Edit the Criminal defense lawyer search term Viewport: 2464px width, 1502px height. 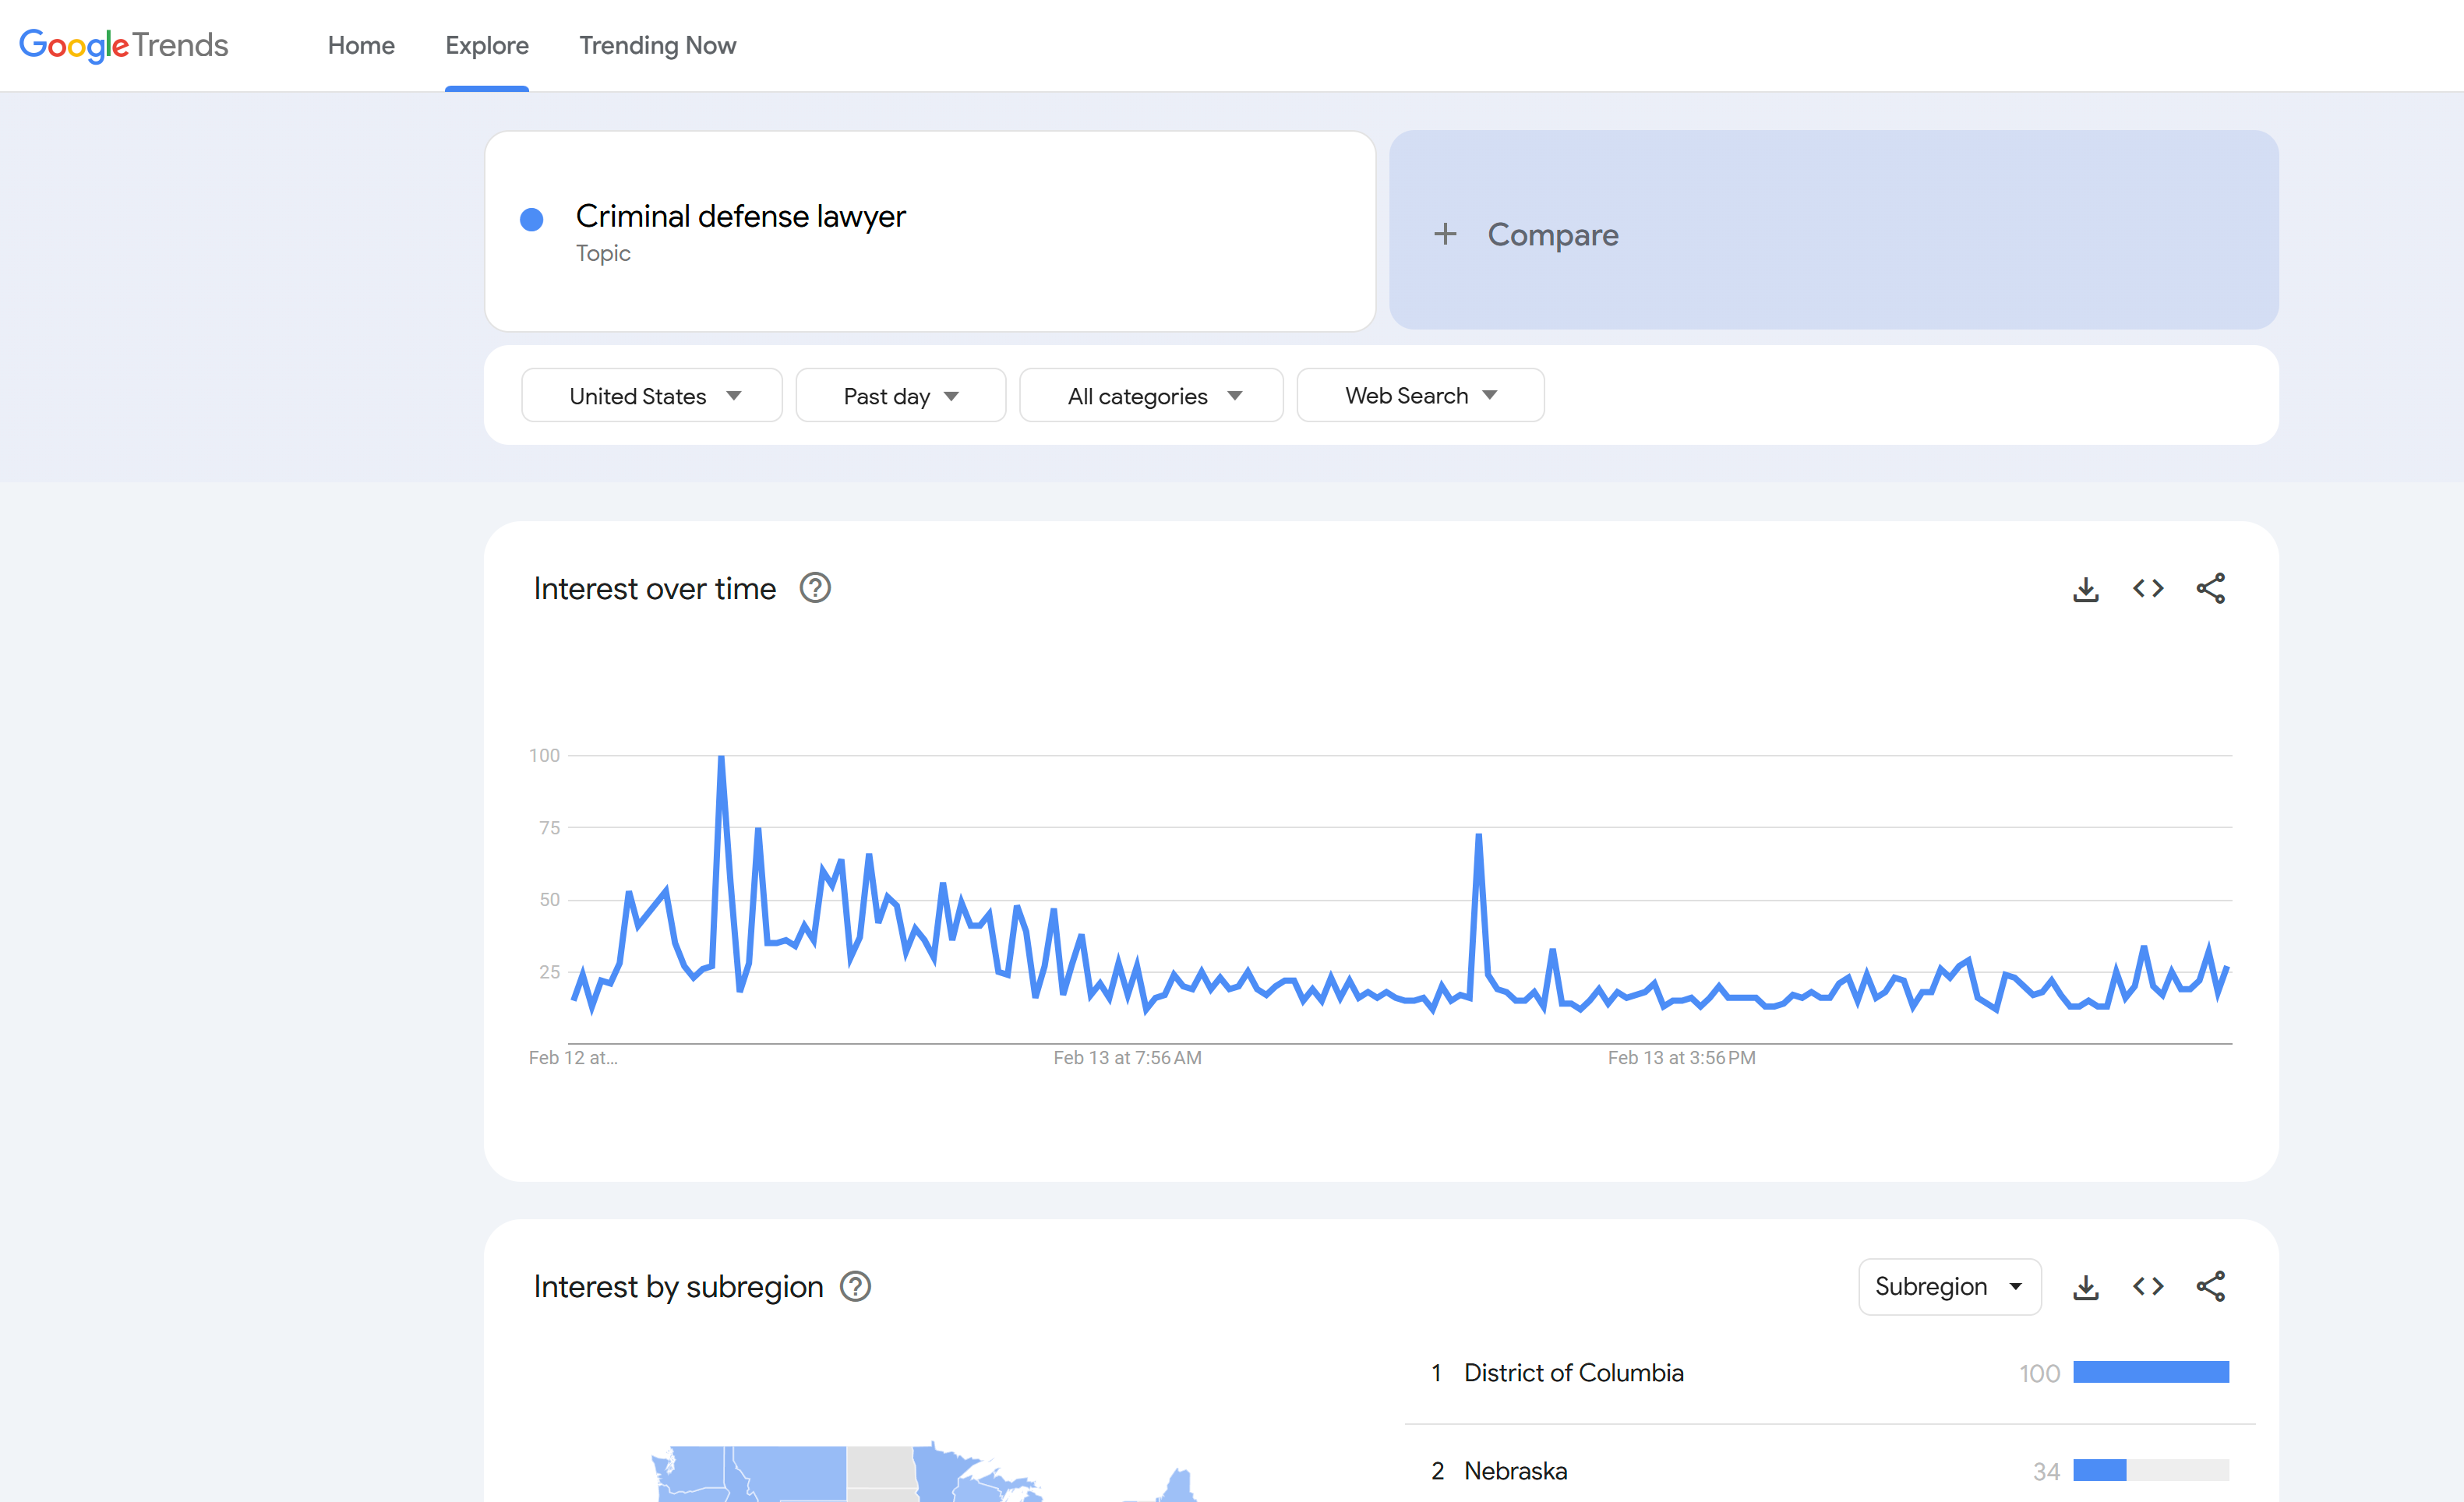(x=740, y=216)
